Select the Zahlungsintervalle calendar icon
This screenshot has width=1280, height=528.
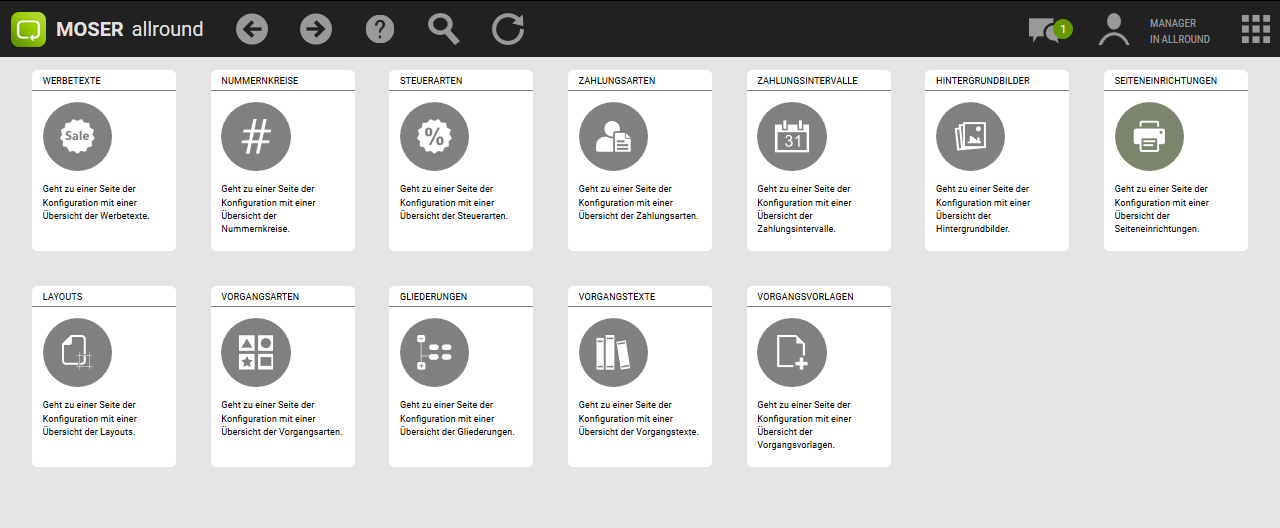792,137
